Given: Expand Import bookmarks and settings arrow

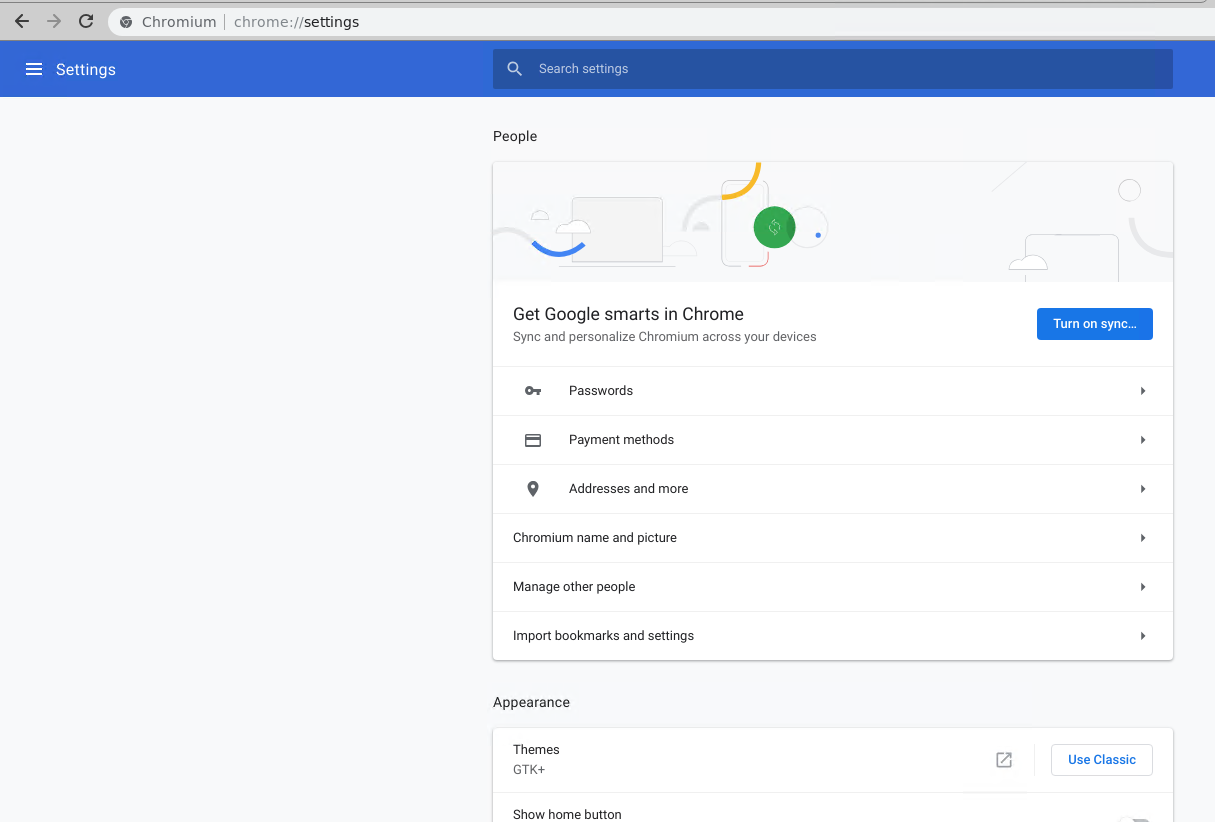Looking at the screenshot, I should click(1143, 636).
